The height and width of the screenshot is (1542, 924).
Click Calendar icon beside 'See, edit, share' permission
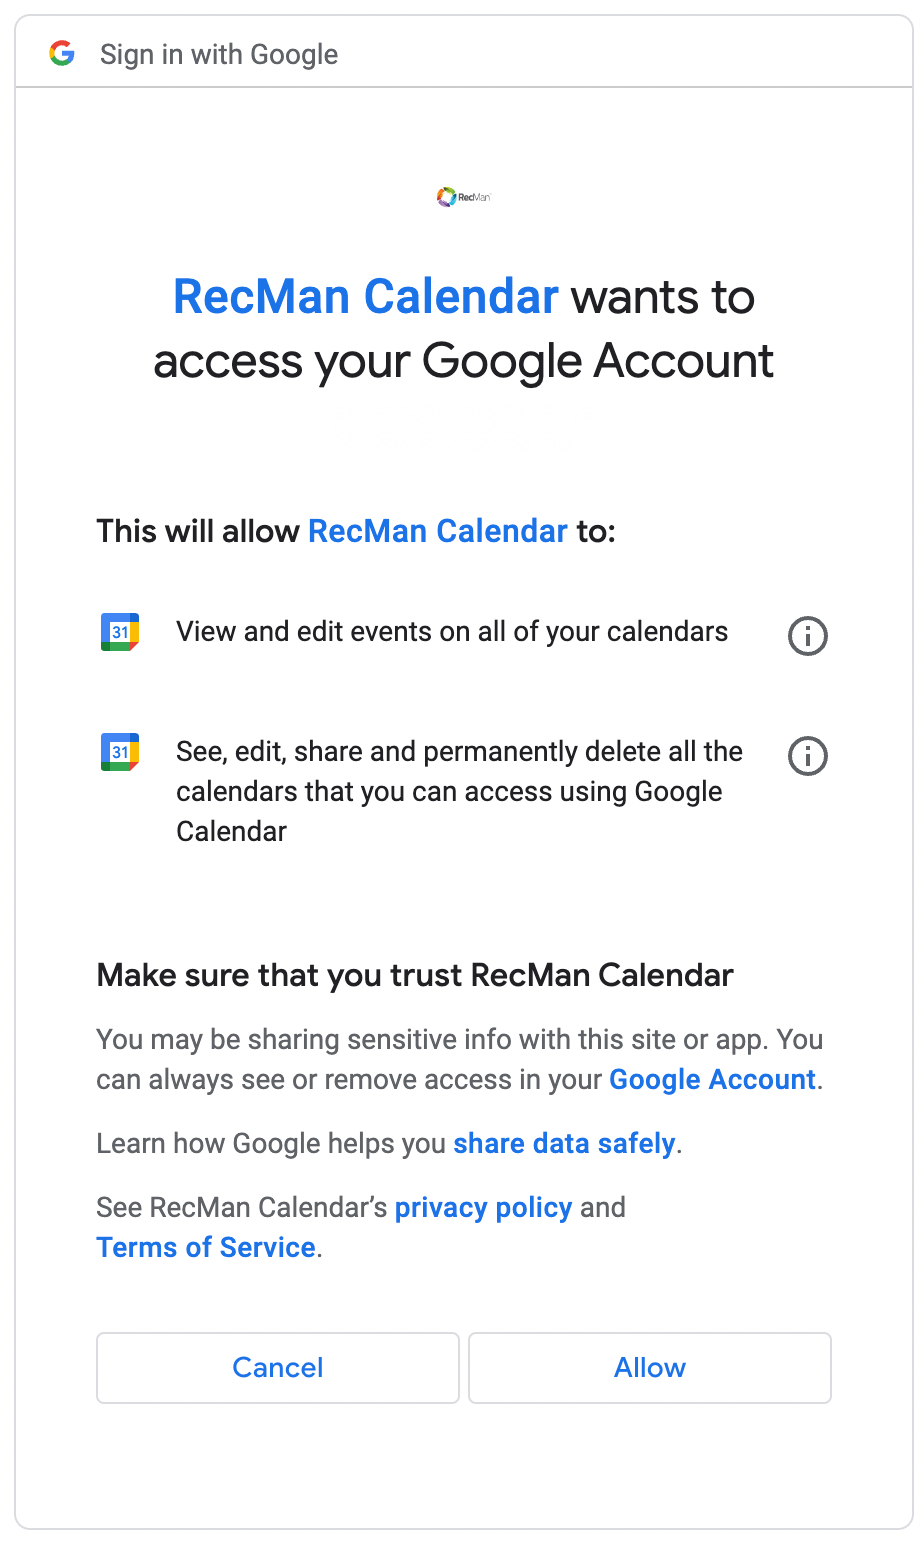pos(120,752)
